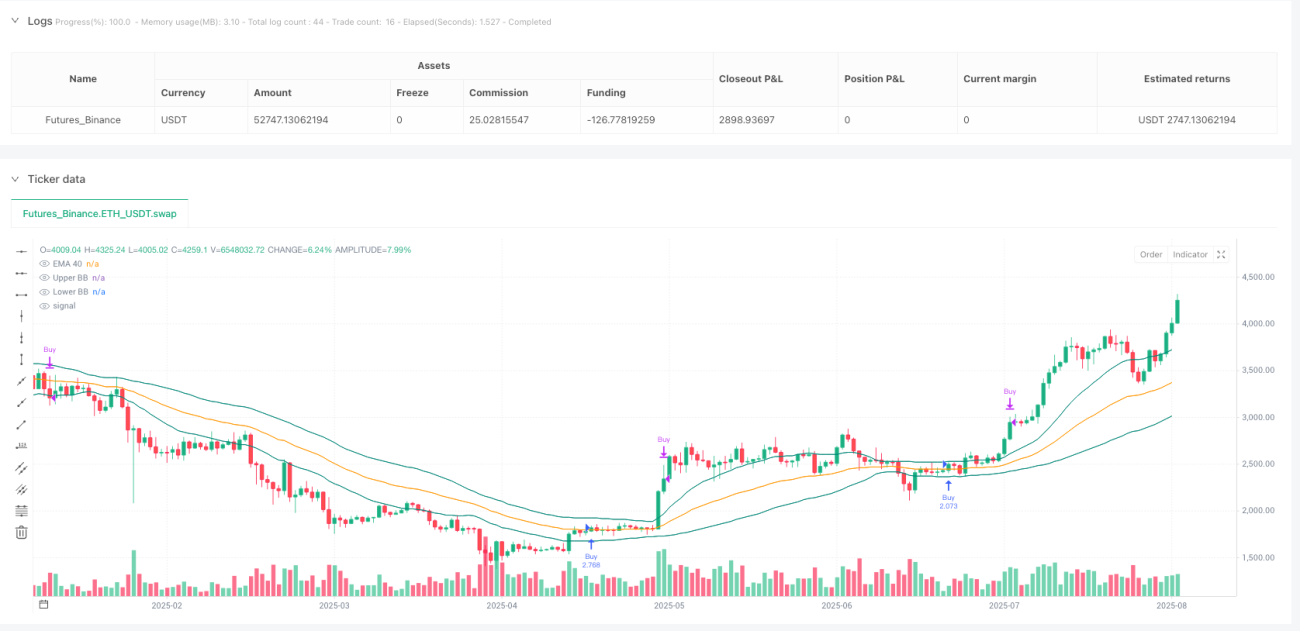Hide the signal overlay
Viewport: 1300px width, 631px height.
pos(43,305)
